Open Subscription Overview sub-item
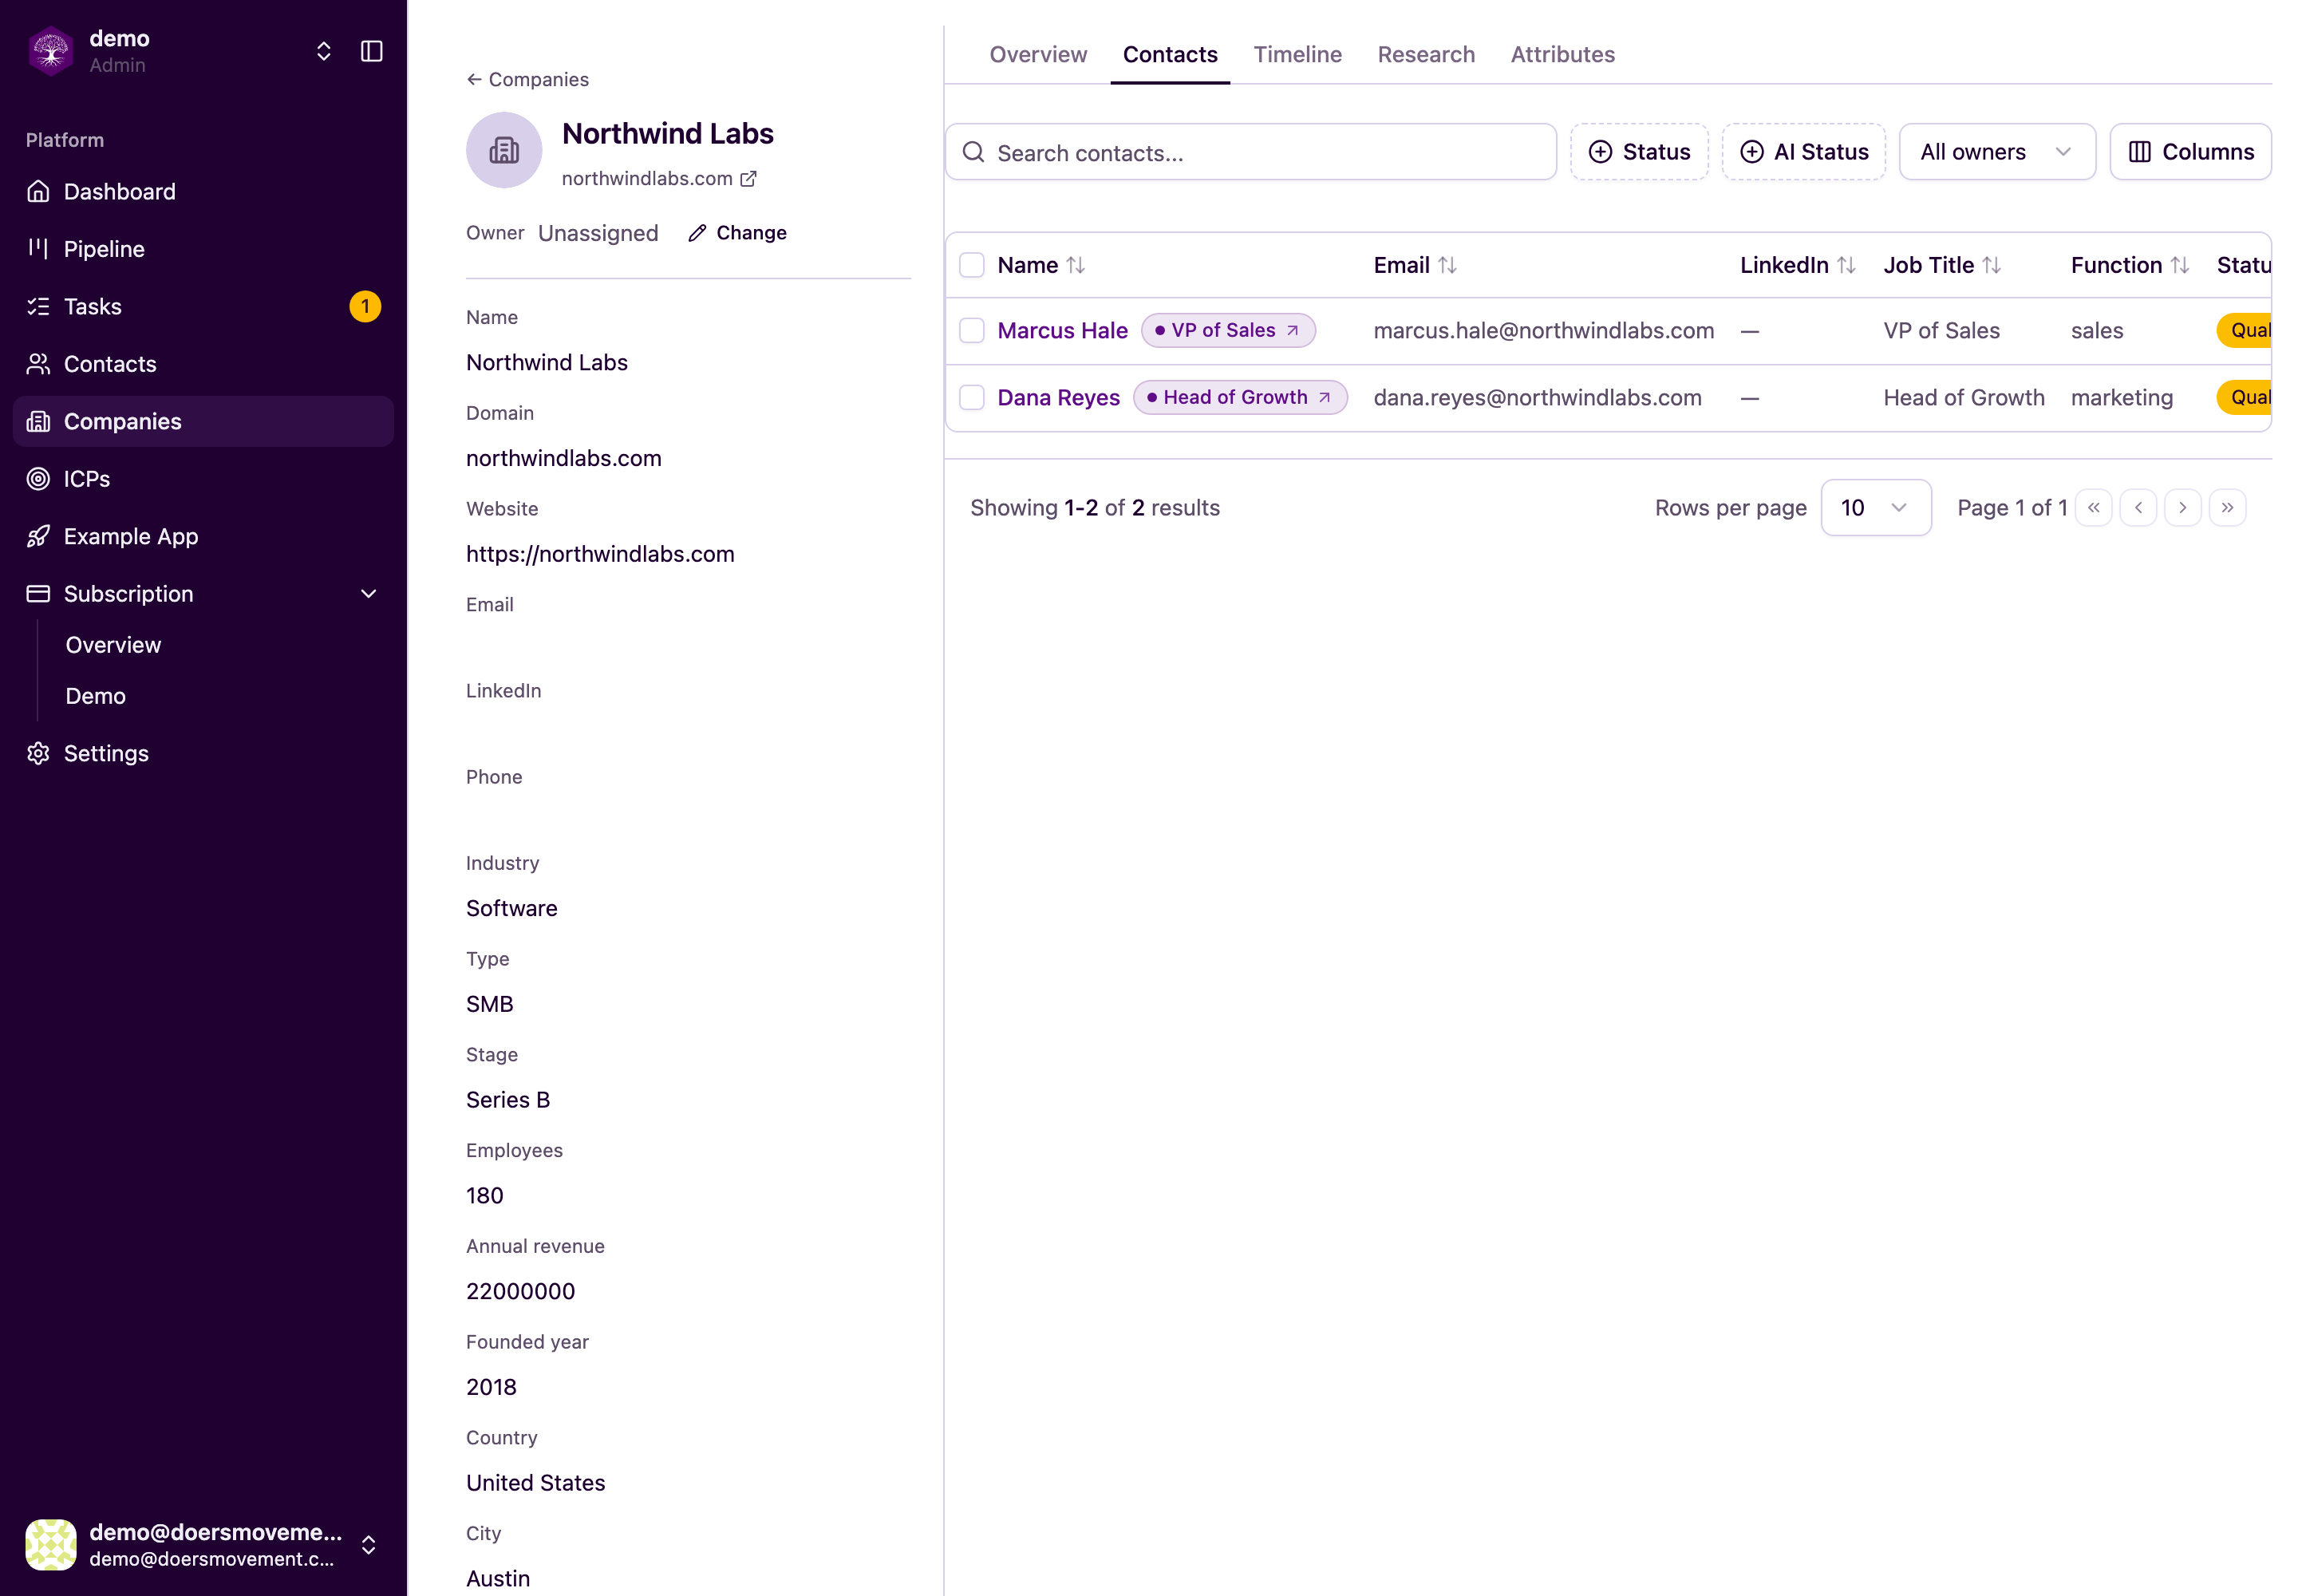Screen dimensions: 2298x1596 point(113,645)
